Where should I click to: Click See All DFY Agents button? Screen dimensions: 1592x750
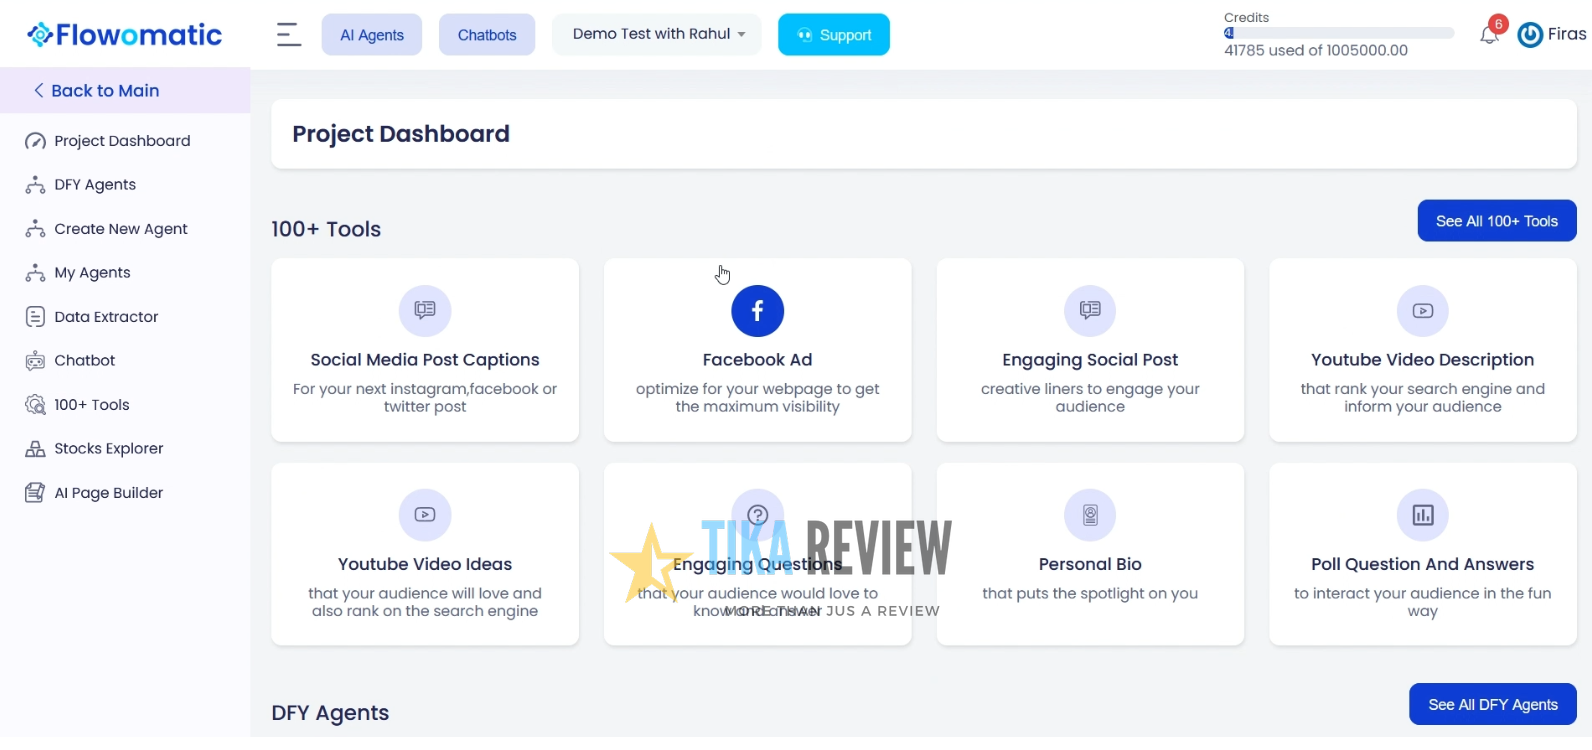click(x=1493, y=704)
